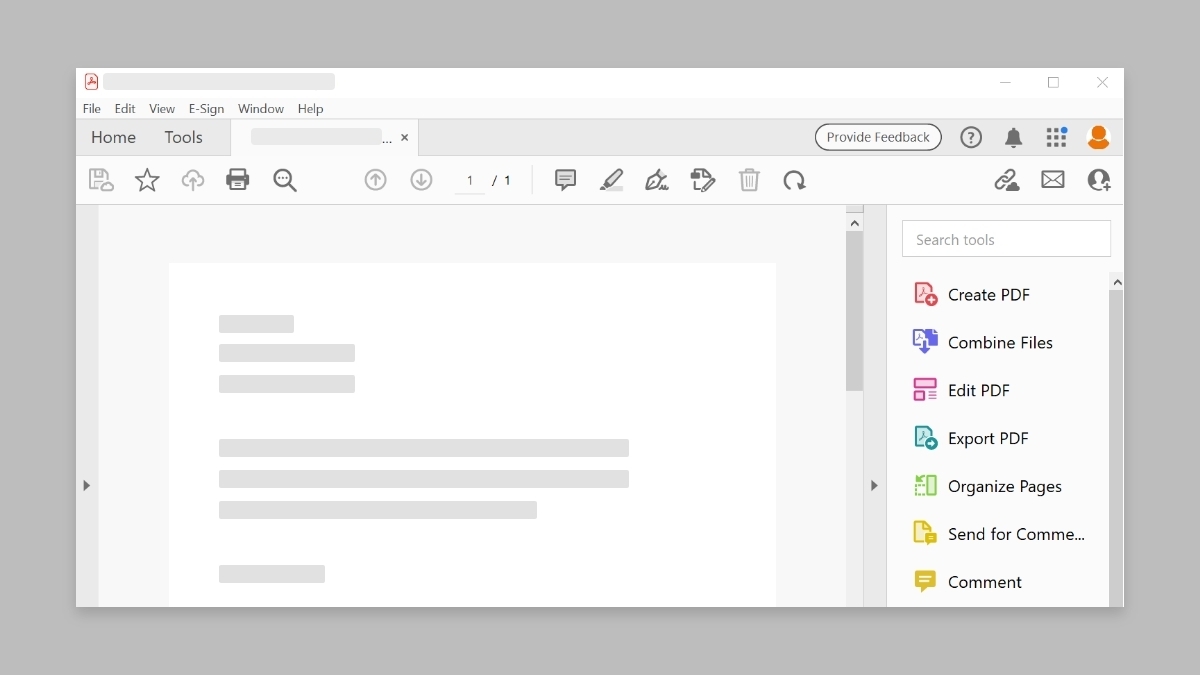Click the fill and sign toolbar icon
This screenshot has height=675, width=1200.
pyautogui.click(x=703, y=180)
